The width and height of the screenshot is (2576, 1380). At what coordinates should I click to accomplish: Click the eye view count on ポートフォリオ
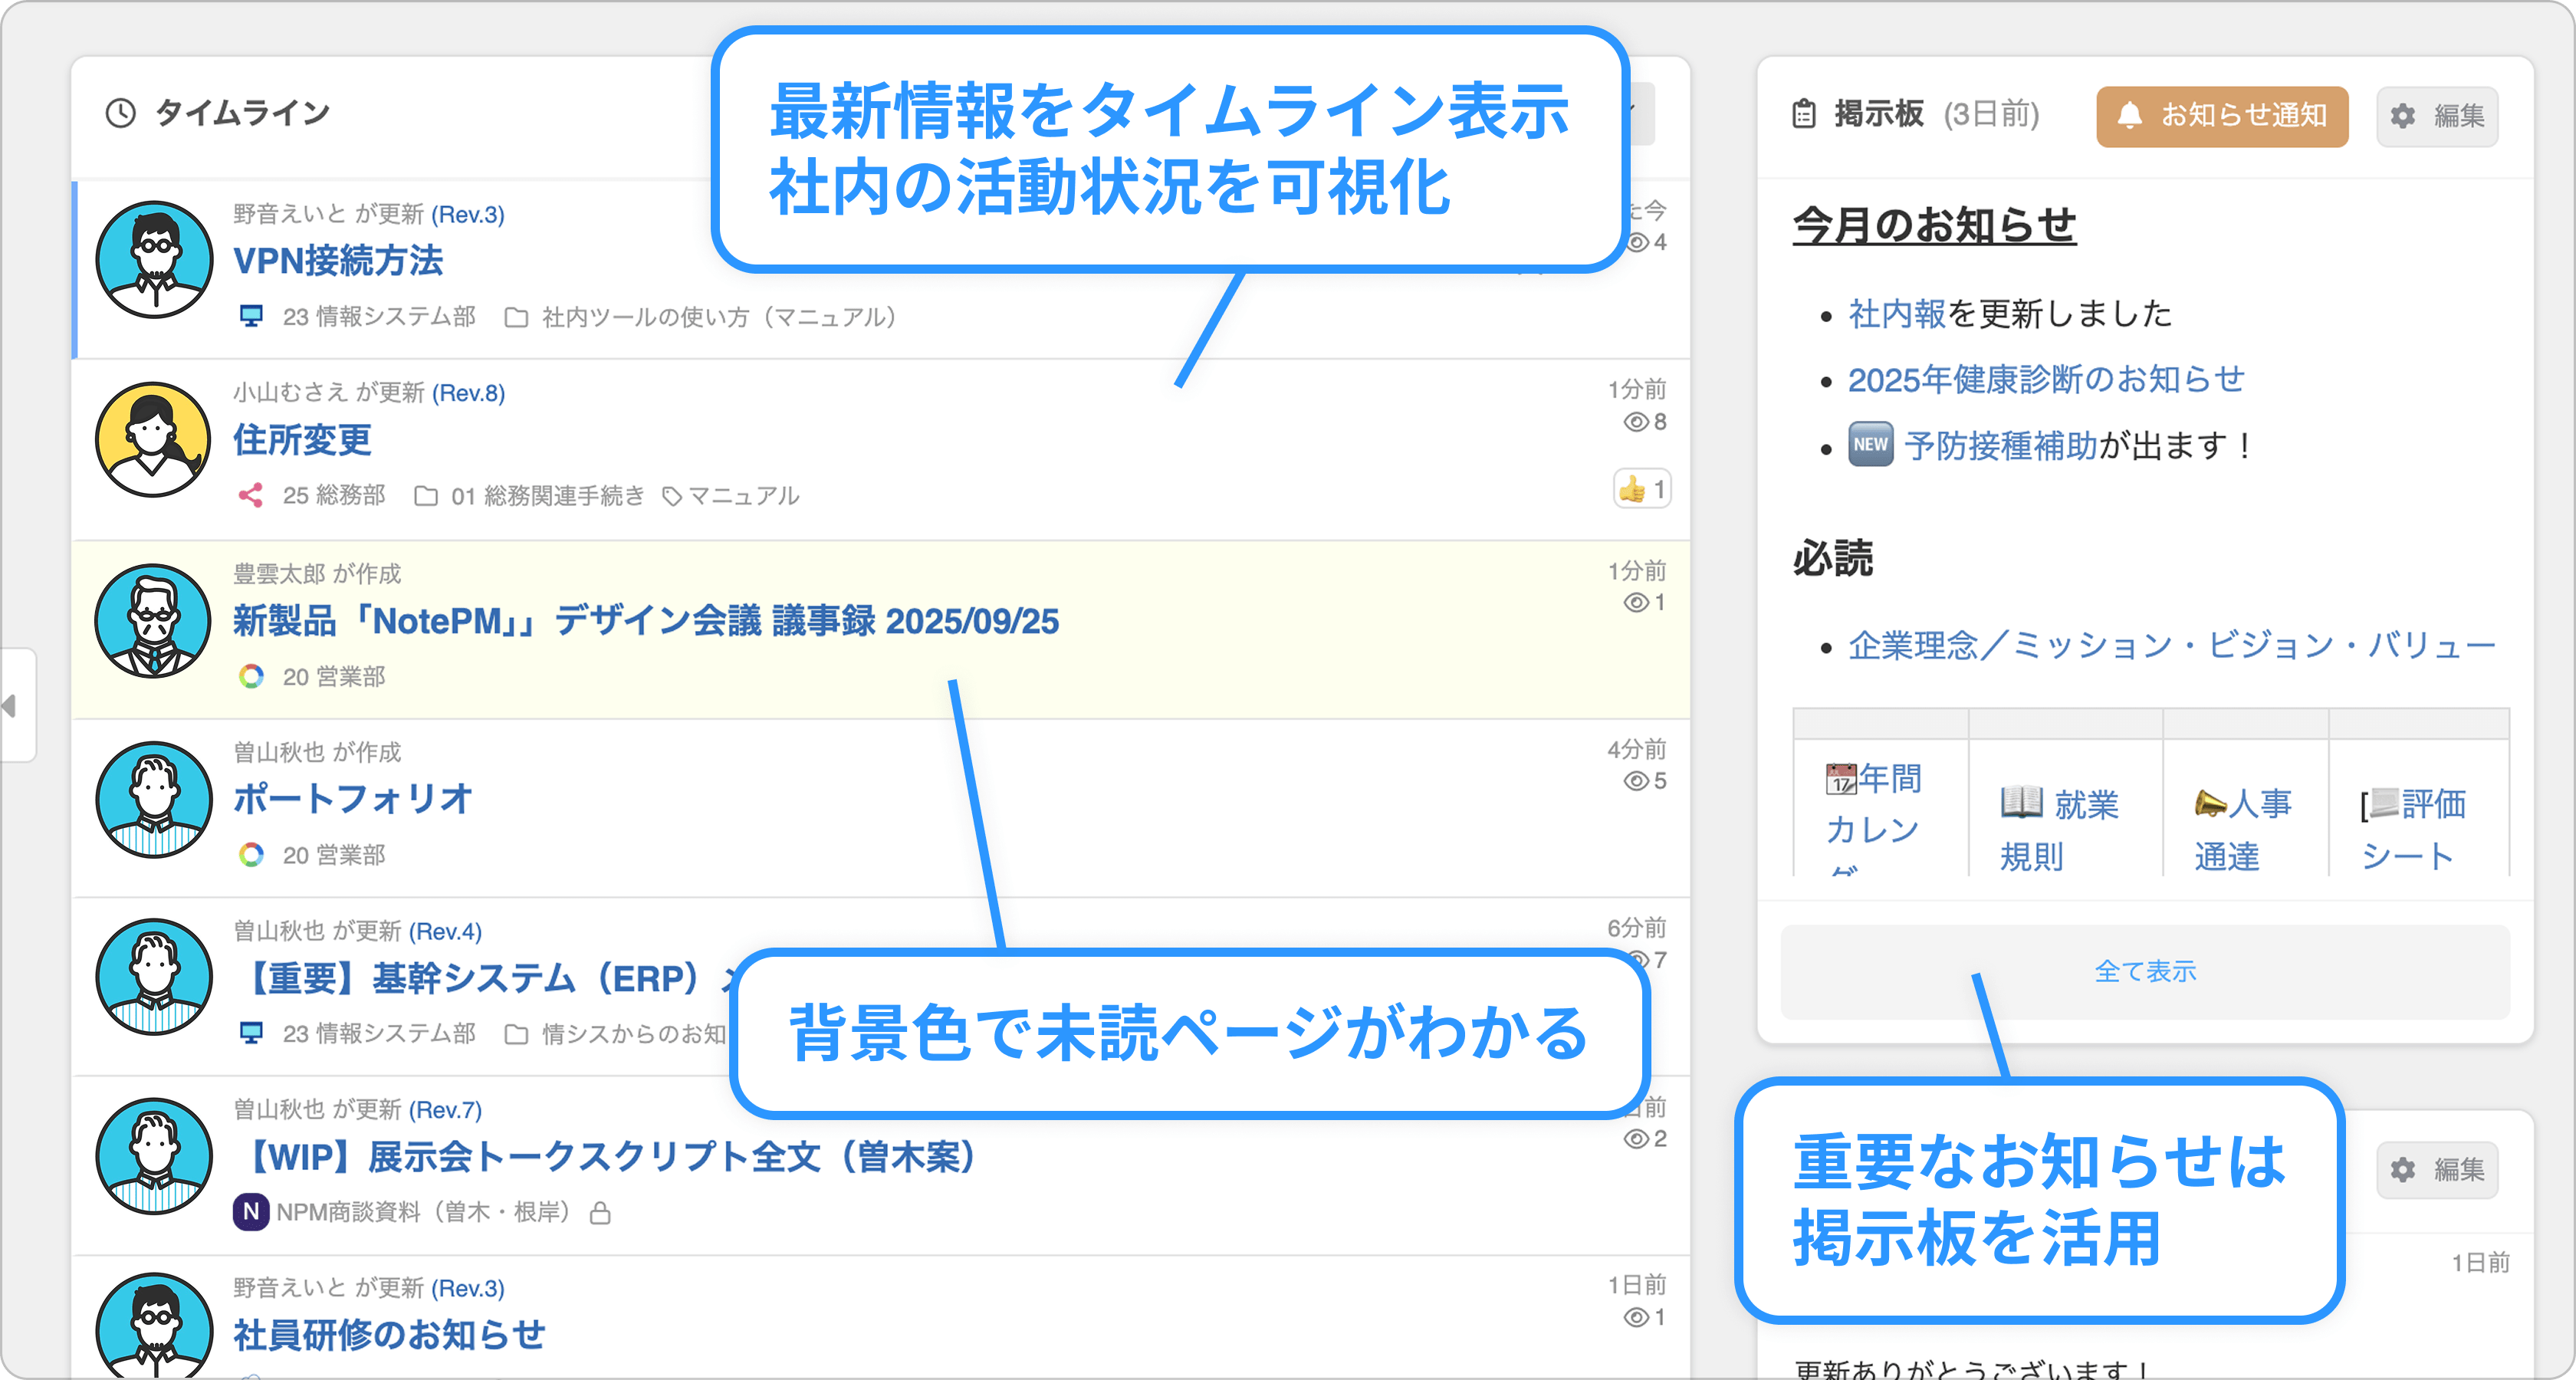(x=1644, y=781)
